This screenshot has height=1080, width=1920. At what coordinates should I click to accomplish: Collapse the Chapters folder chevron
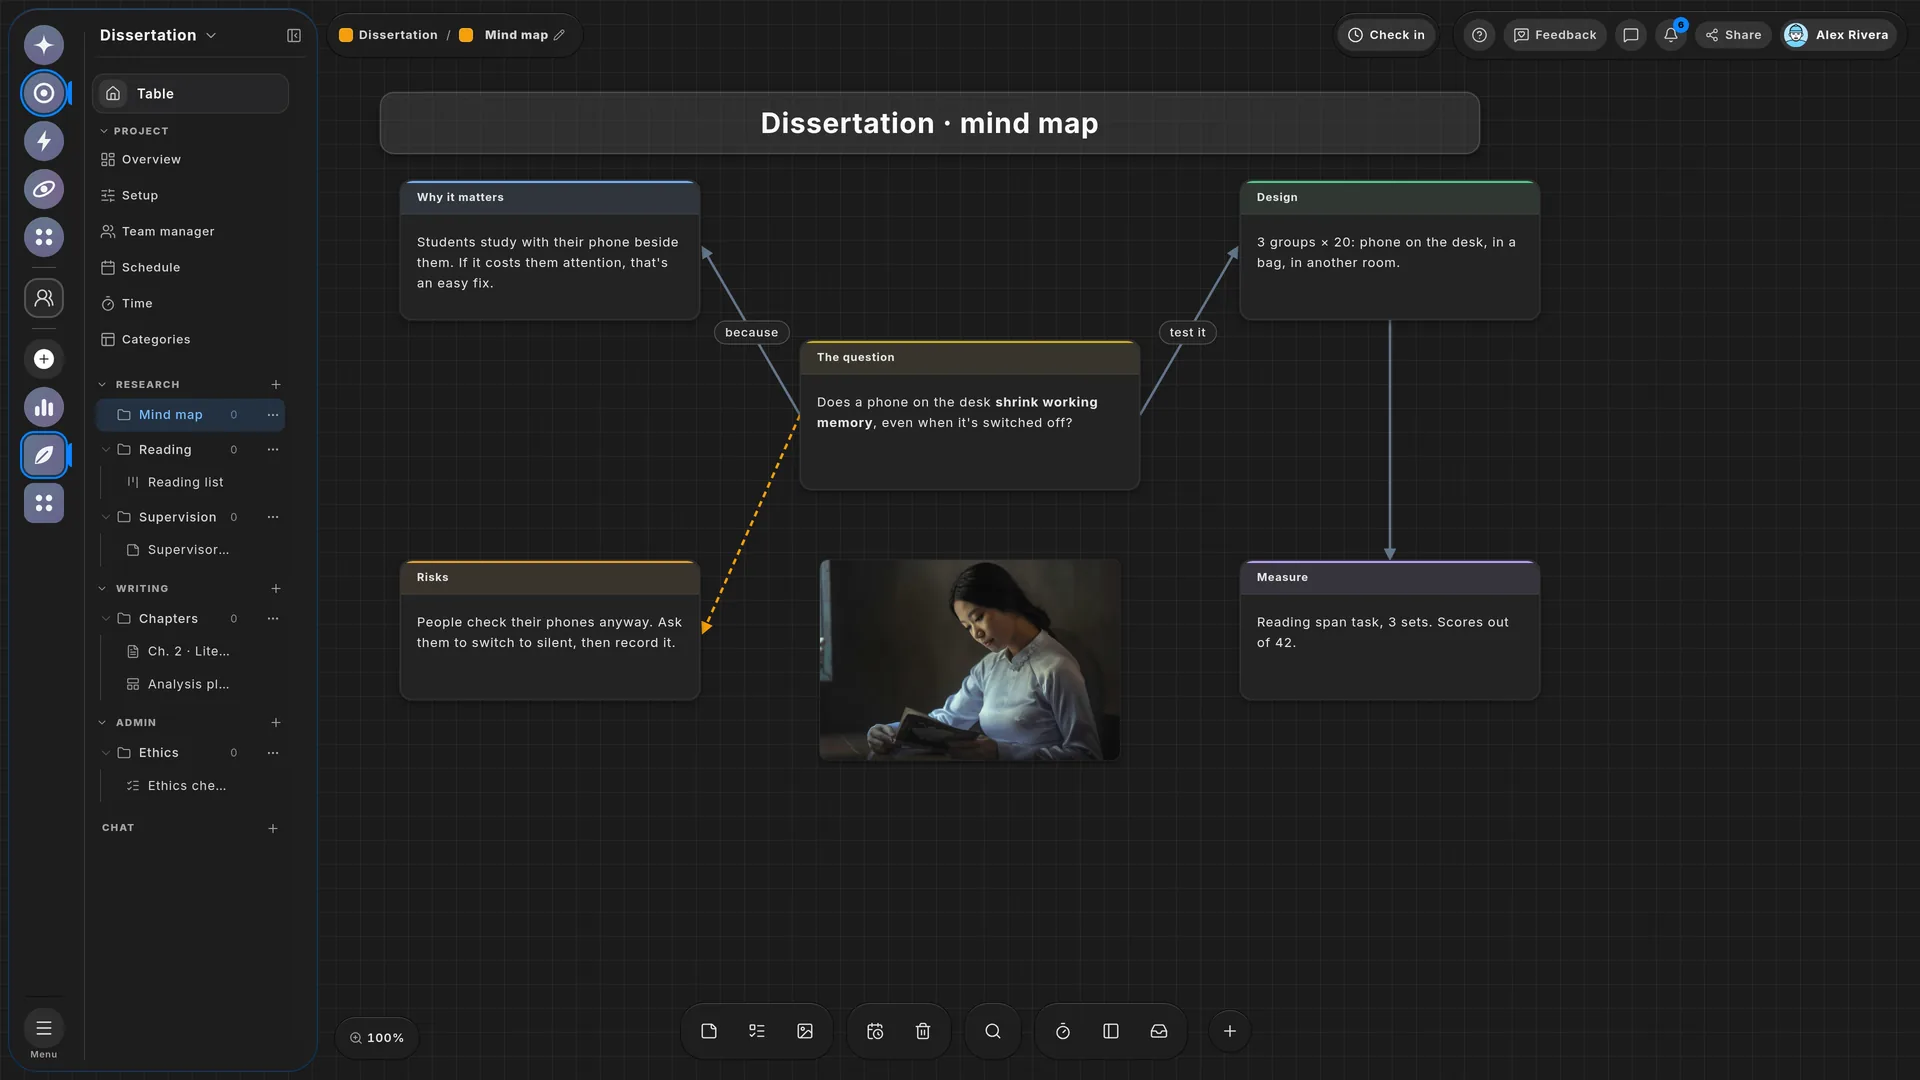click(x=106, y=619)
